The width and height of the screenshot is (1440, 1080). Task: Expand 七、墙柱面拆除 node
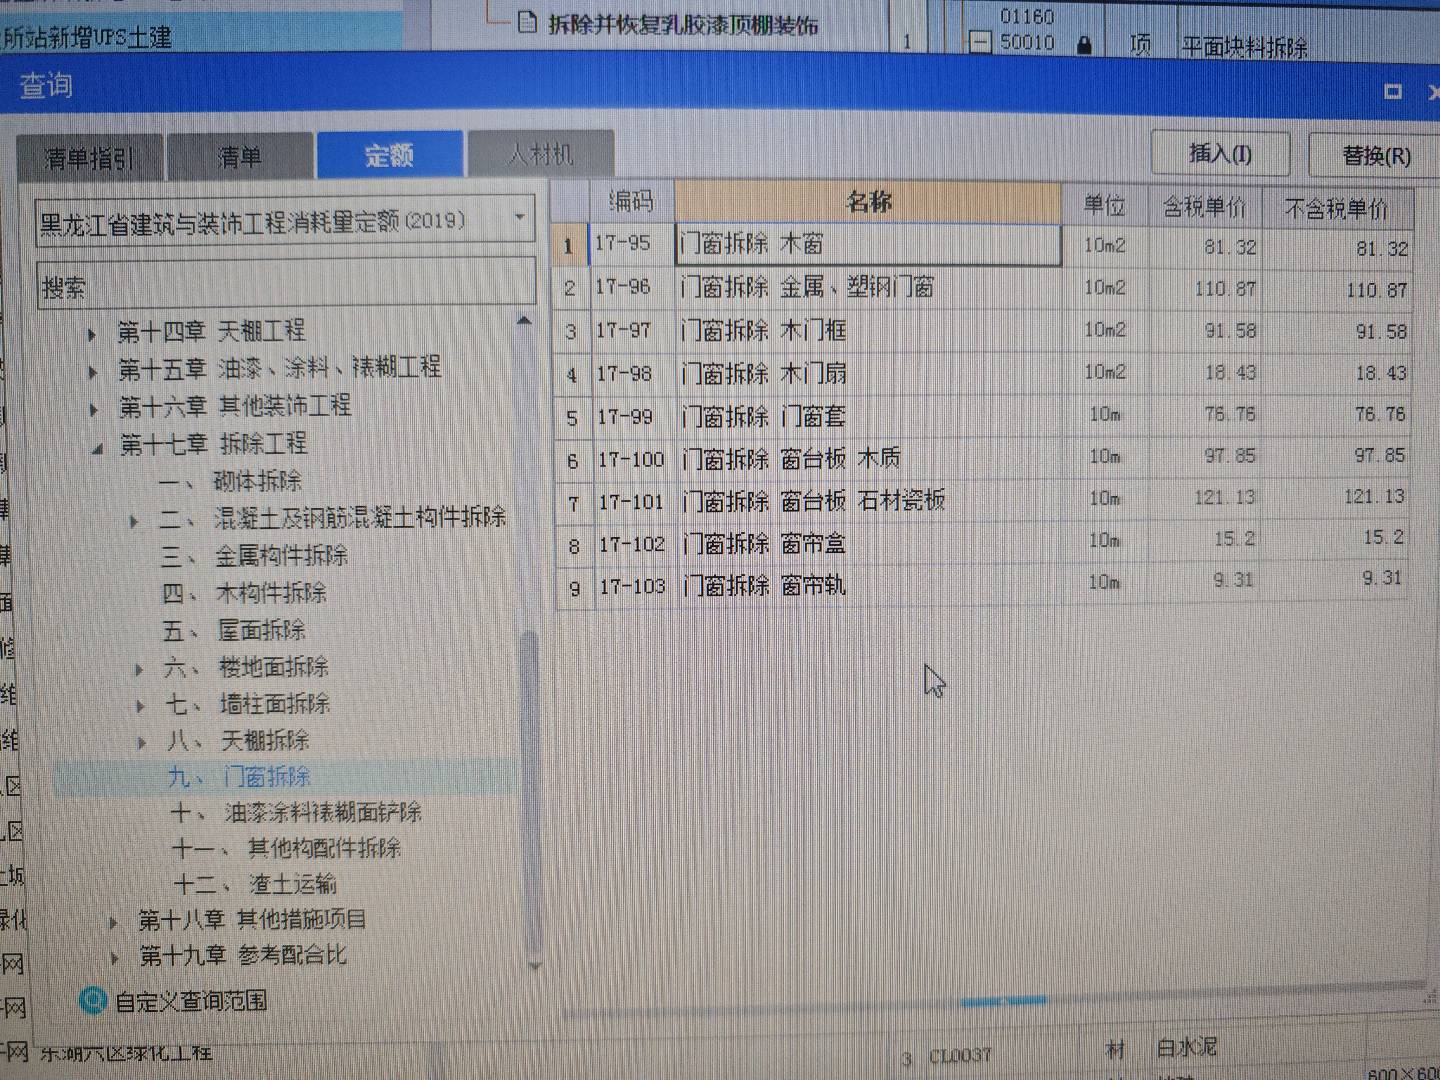click(141, 706)
